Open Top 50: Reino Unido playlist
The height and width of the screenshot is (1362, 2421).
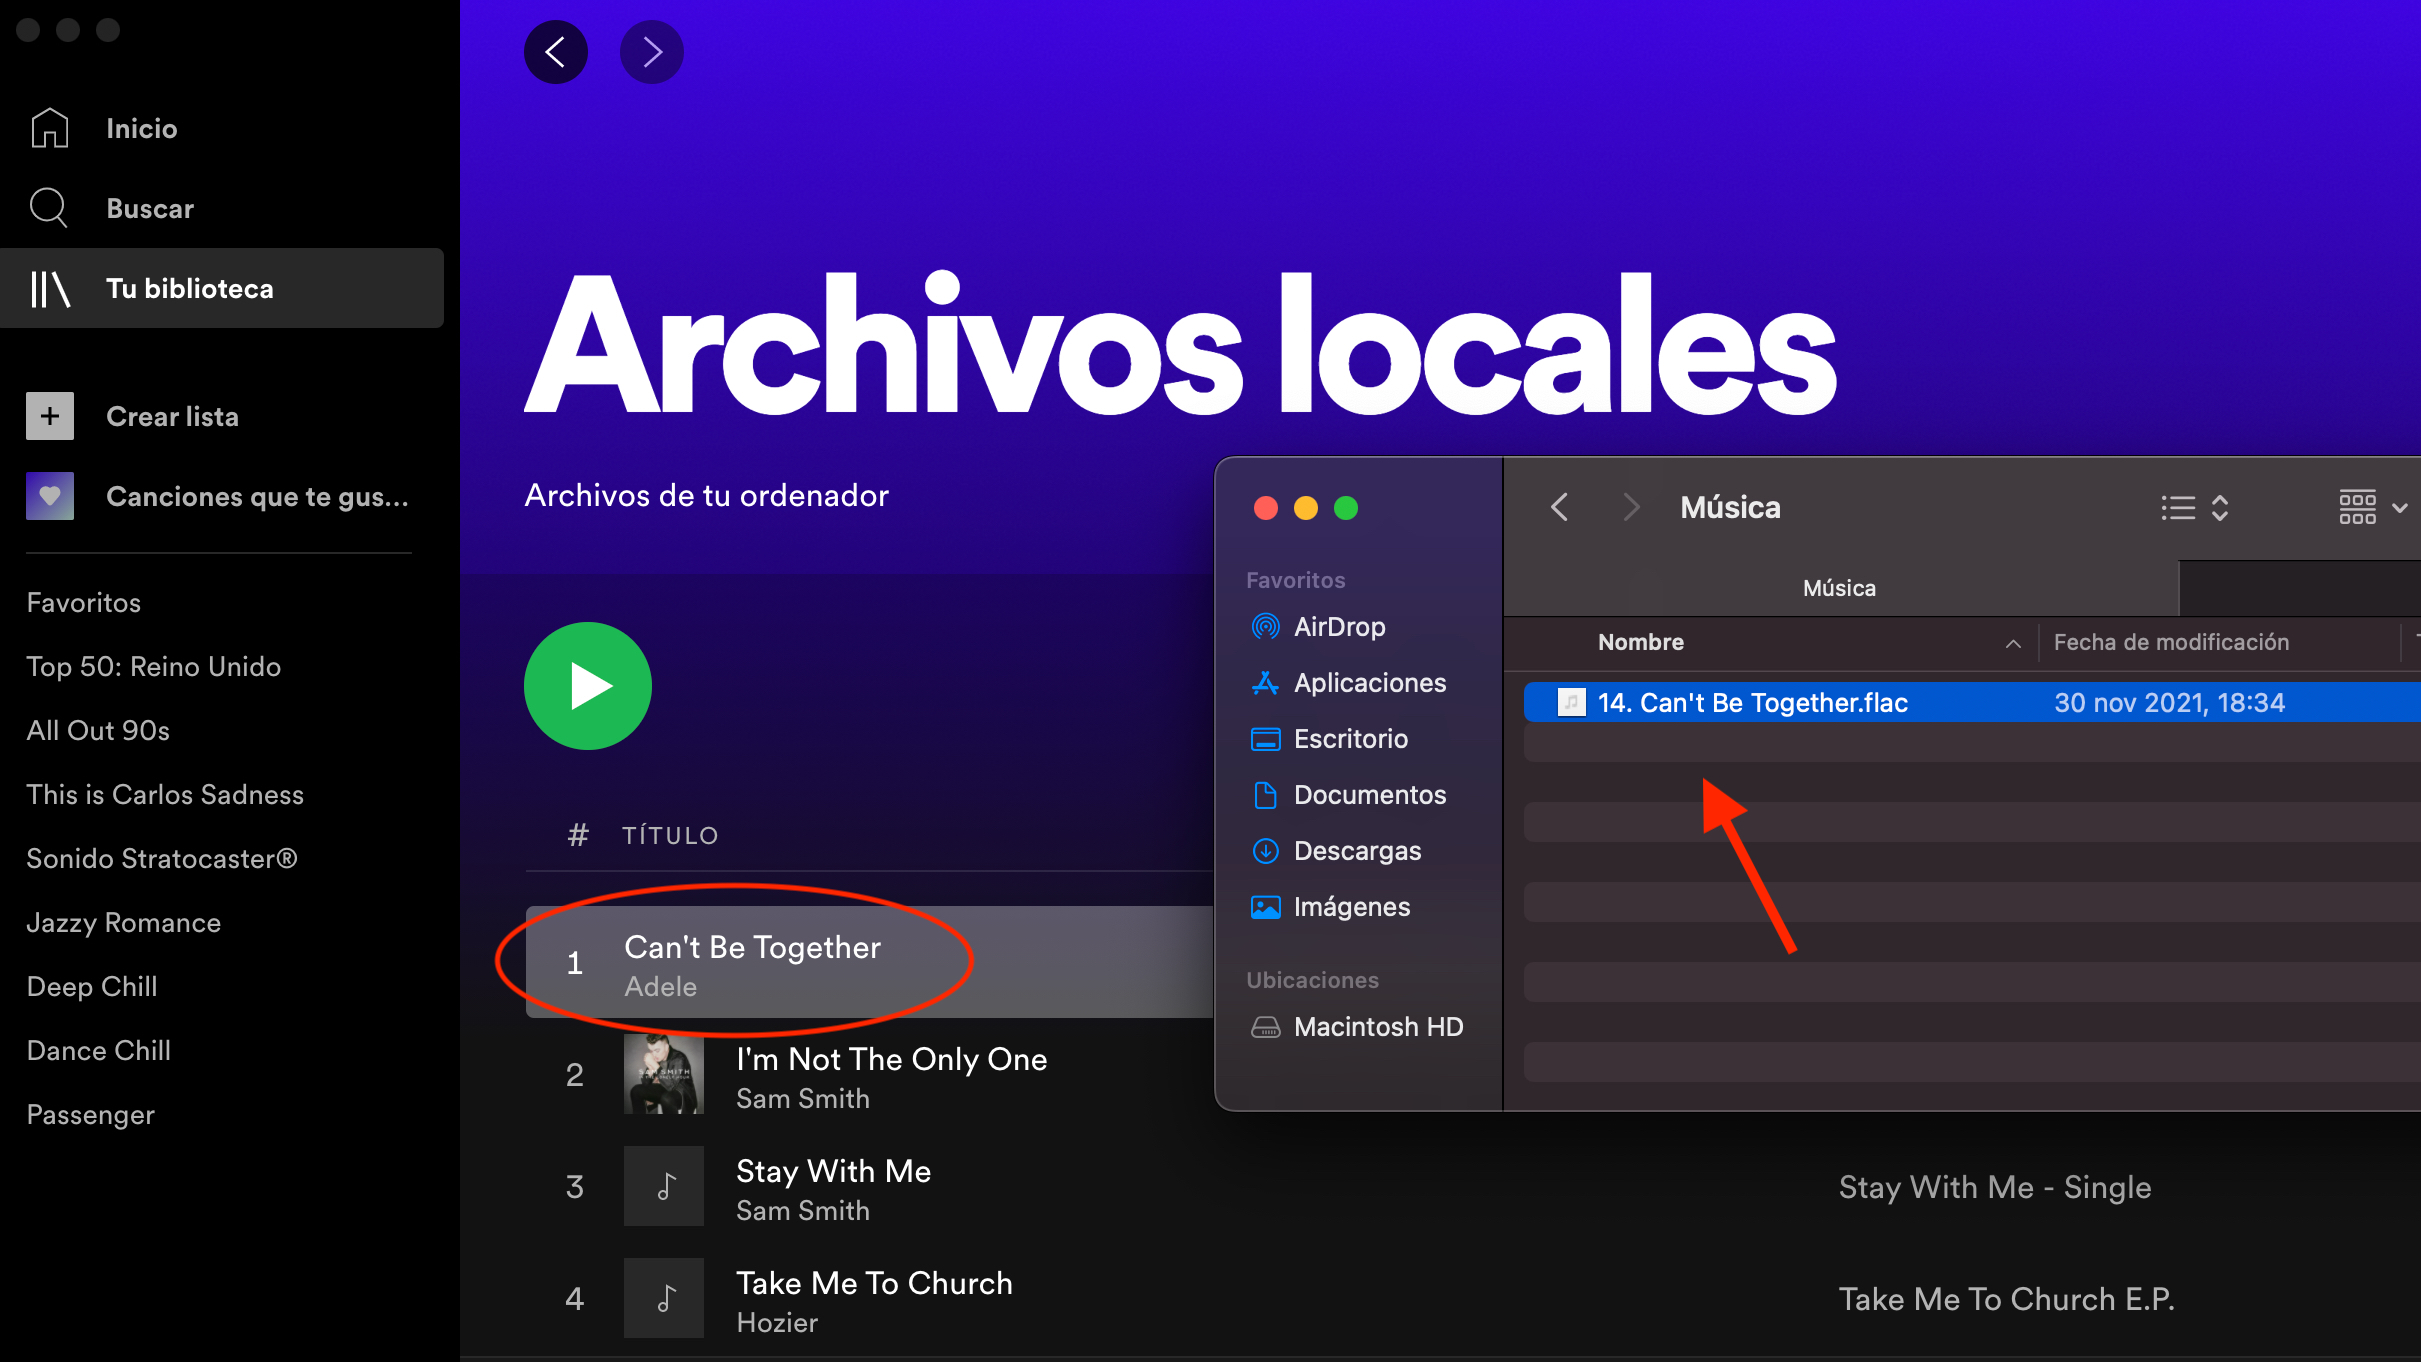[154, 666]
